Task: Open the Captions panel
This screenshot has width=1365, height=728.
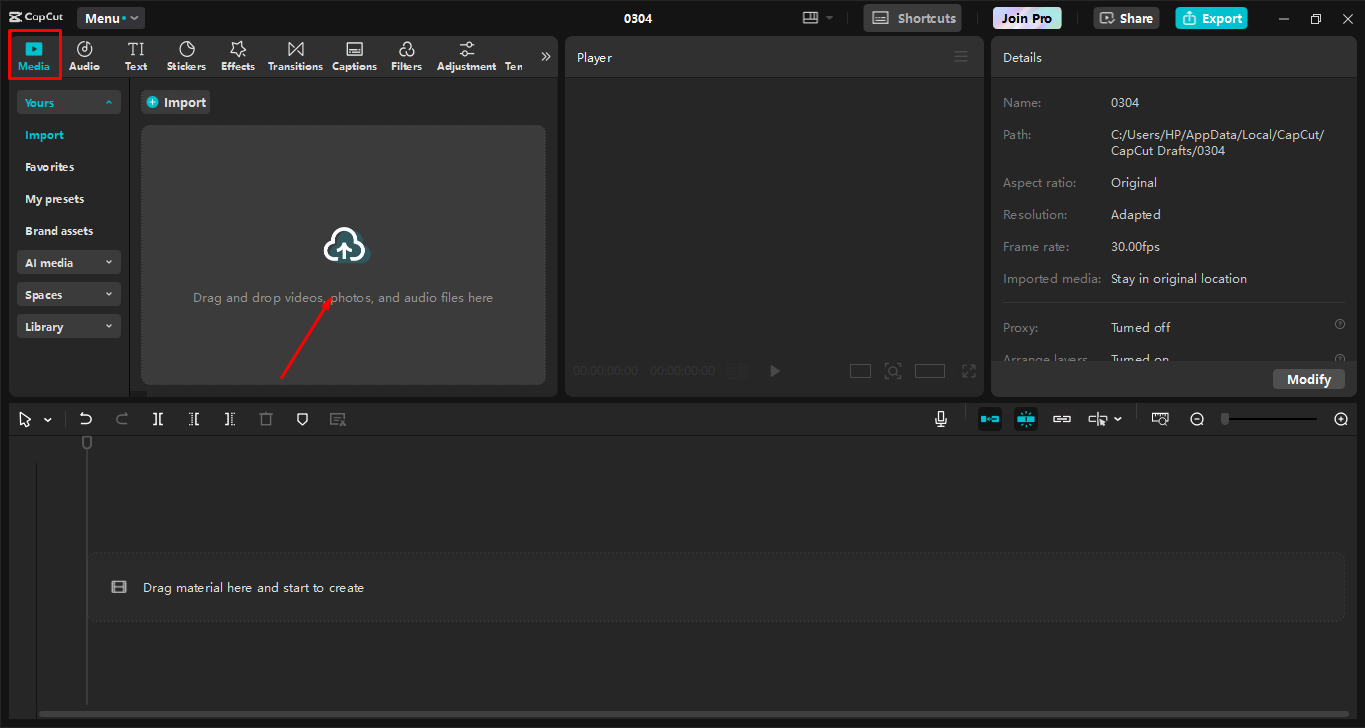Action: pyautogui.click(x=354, y=55)
